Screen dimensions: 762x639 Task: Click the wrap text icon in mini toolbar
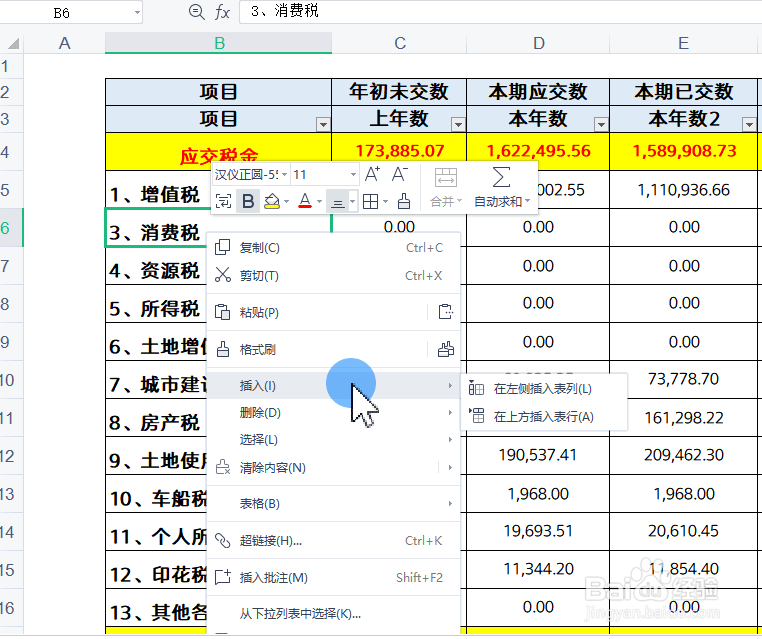click(x=223, y=201)
